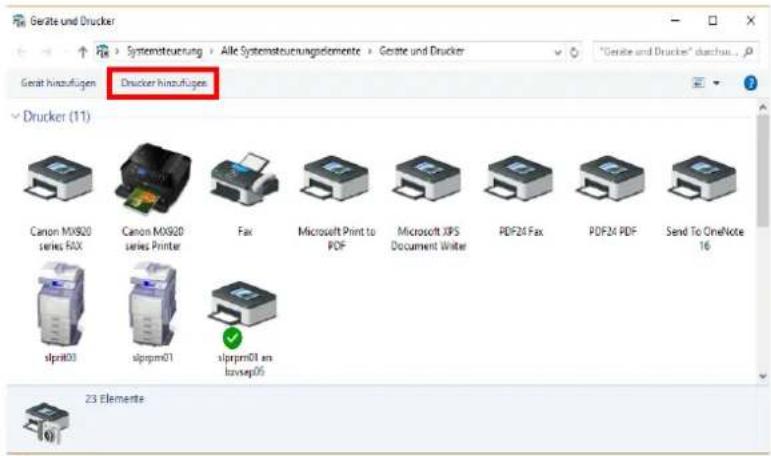This screenshot has width=771, height=456.
Task: Click the up arrow navigation icon
Action: pos(83,52)
